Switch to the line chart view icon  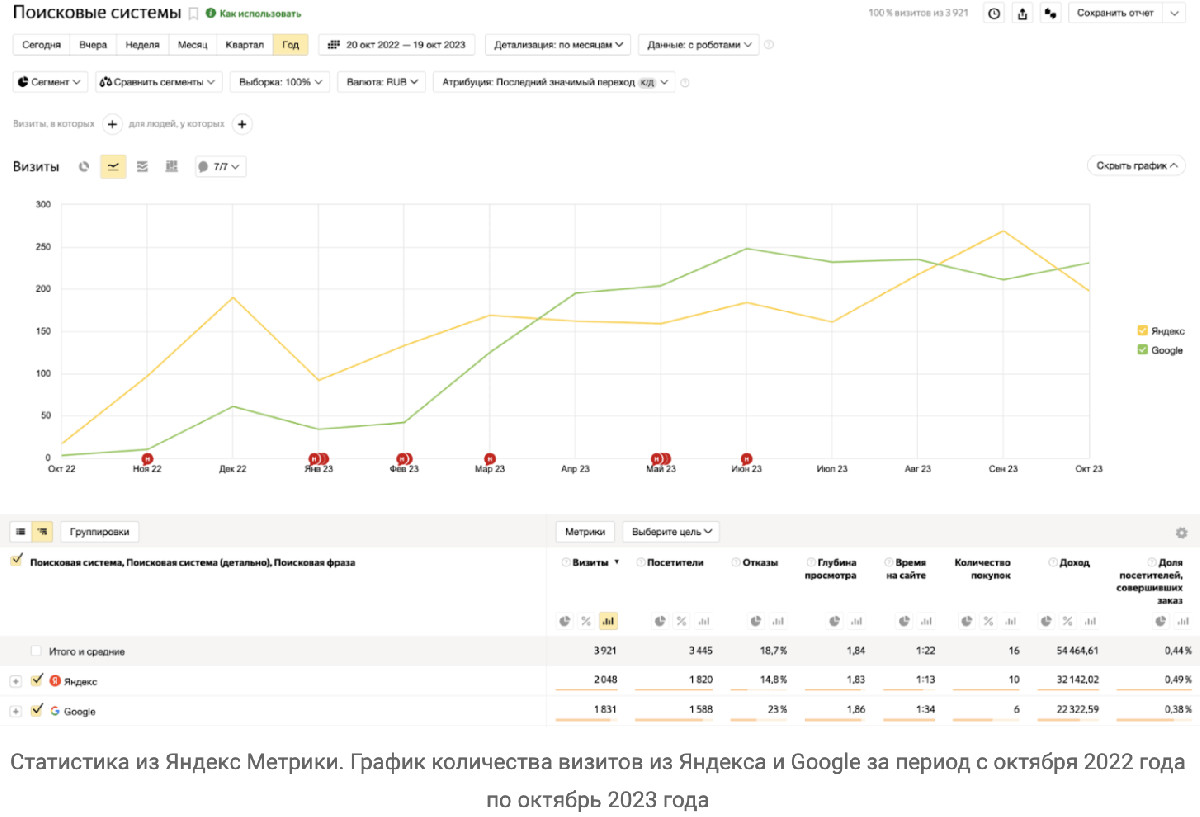113,167
